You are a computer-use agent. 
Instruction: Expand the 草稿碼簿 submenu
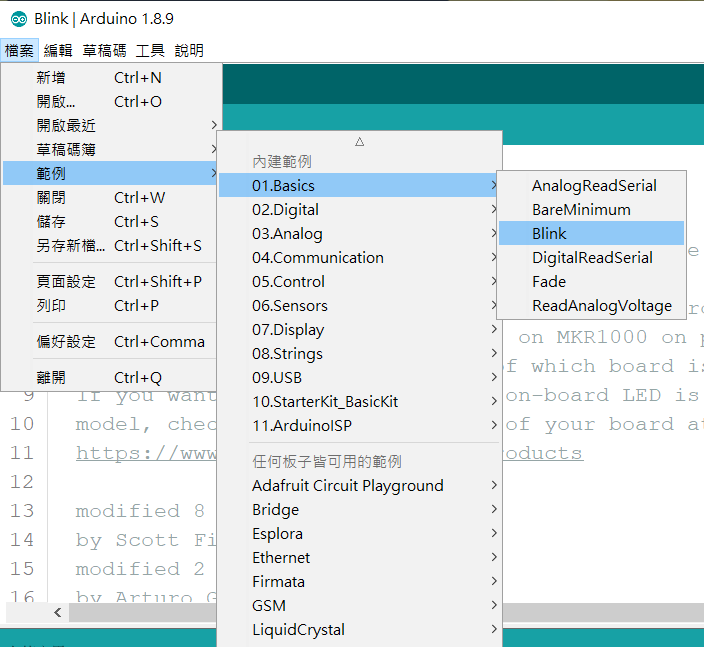coord(110,150)
